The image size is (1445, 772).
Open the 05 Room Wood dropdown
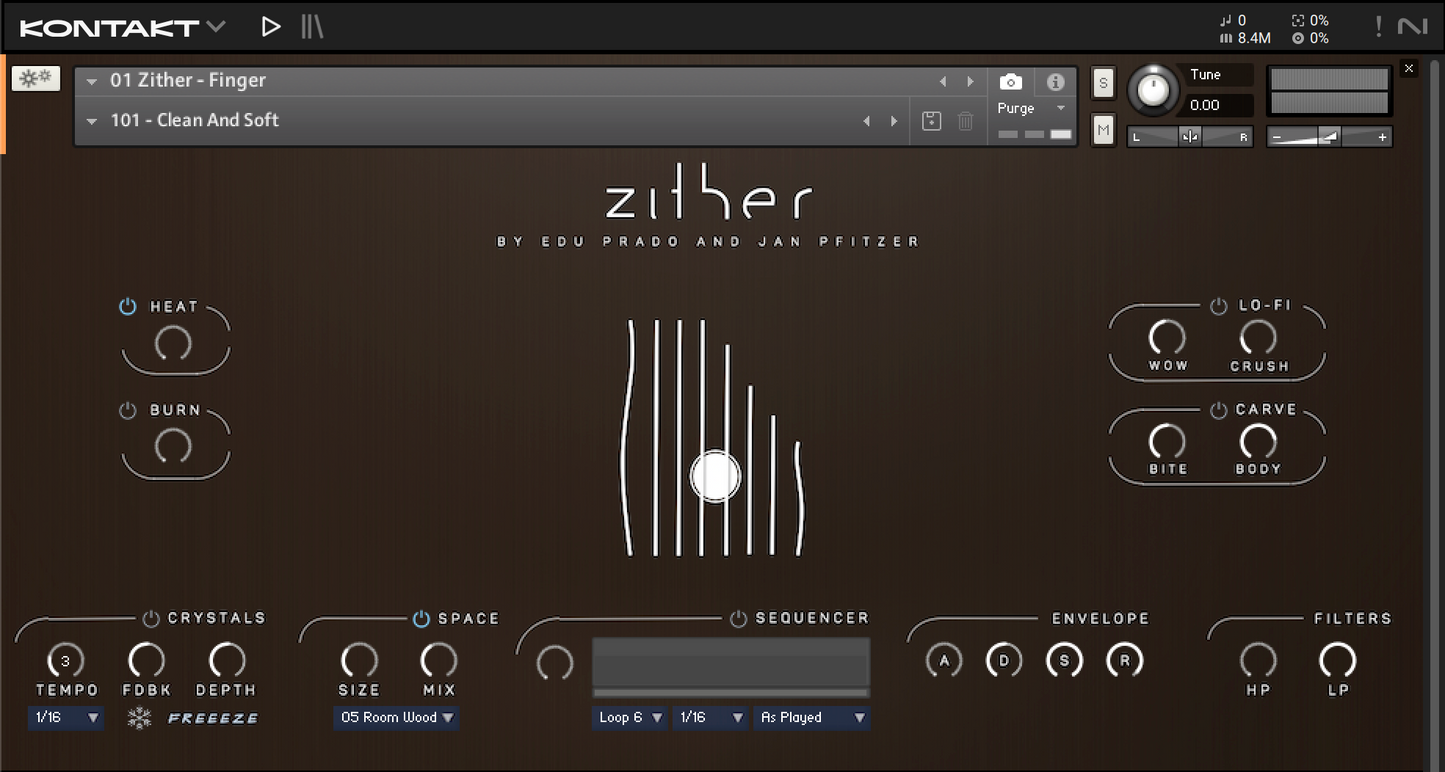coord(395,717)
